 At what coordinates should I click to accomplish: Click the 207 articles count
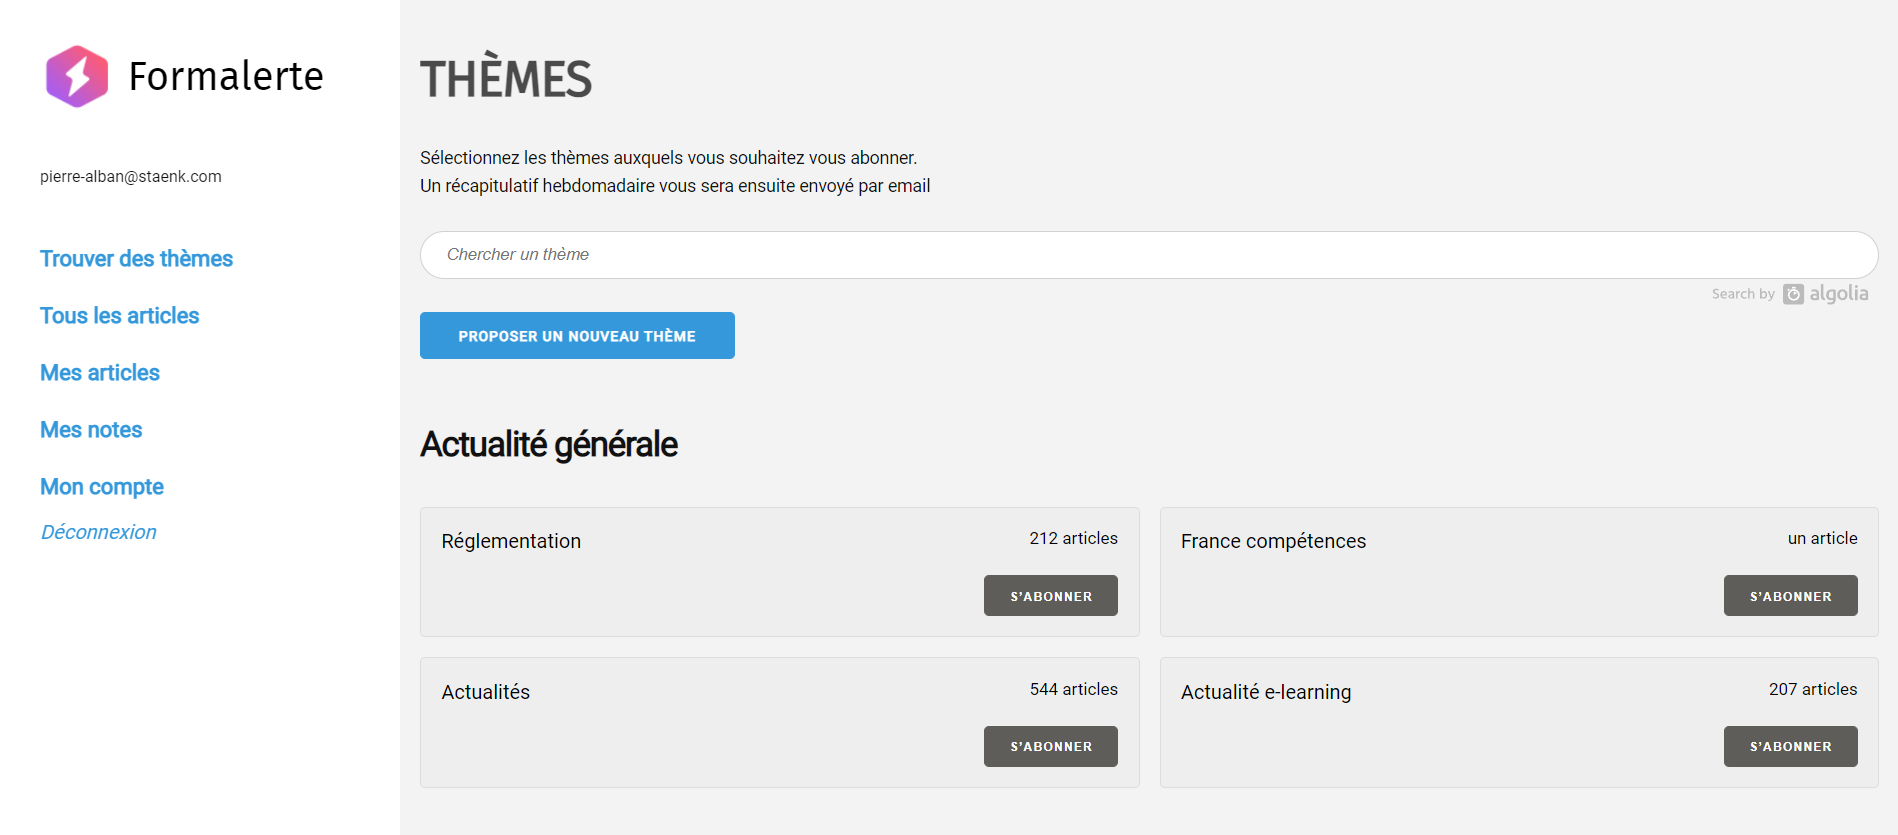click(1812, 689)
